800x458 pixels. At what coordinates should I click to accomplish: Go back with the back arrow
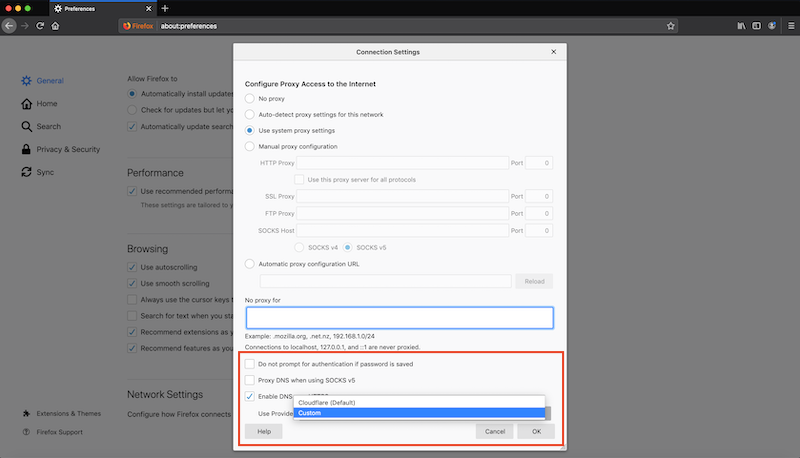click(9, 25)
